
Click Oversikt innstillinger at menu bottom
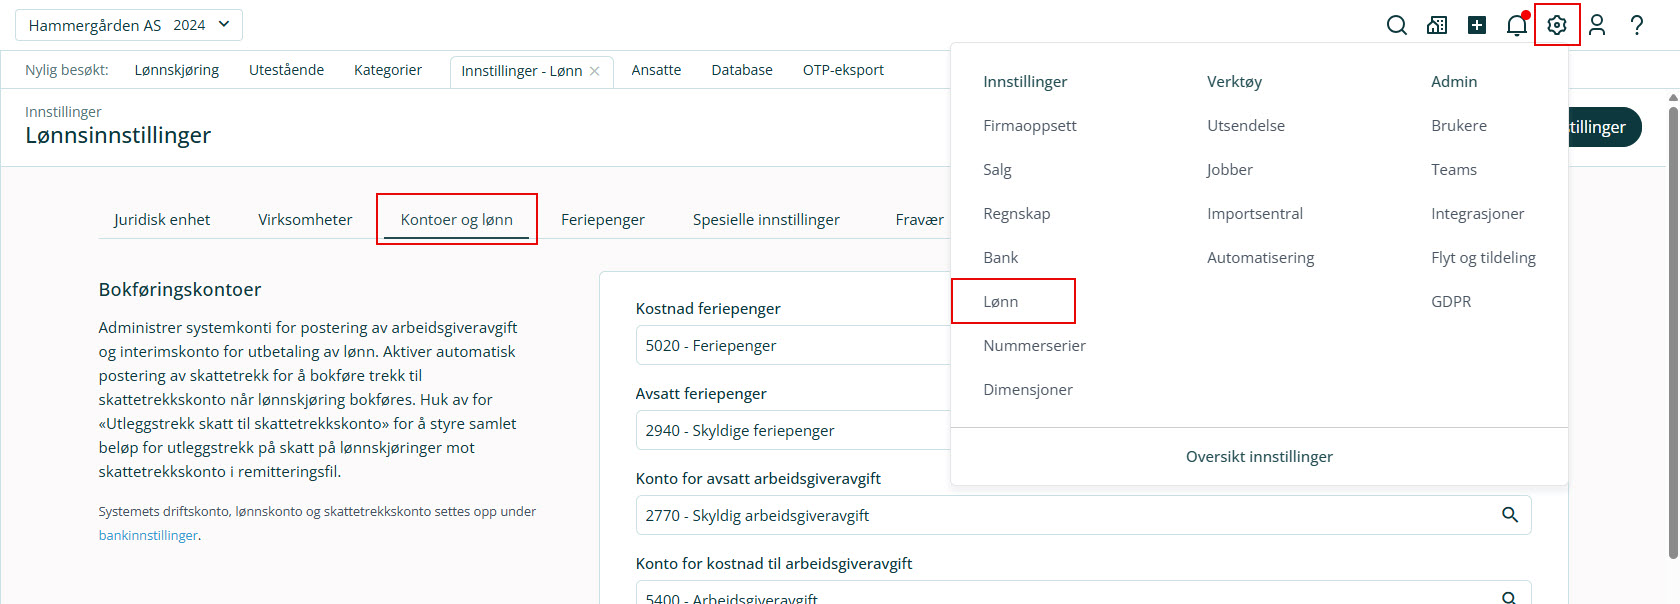[1259, 457]
